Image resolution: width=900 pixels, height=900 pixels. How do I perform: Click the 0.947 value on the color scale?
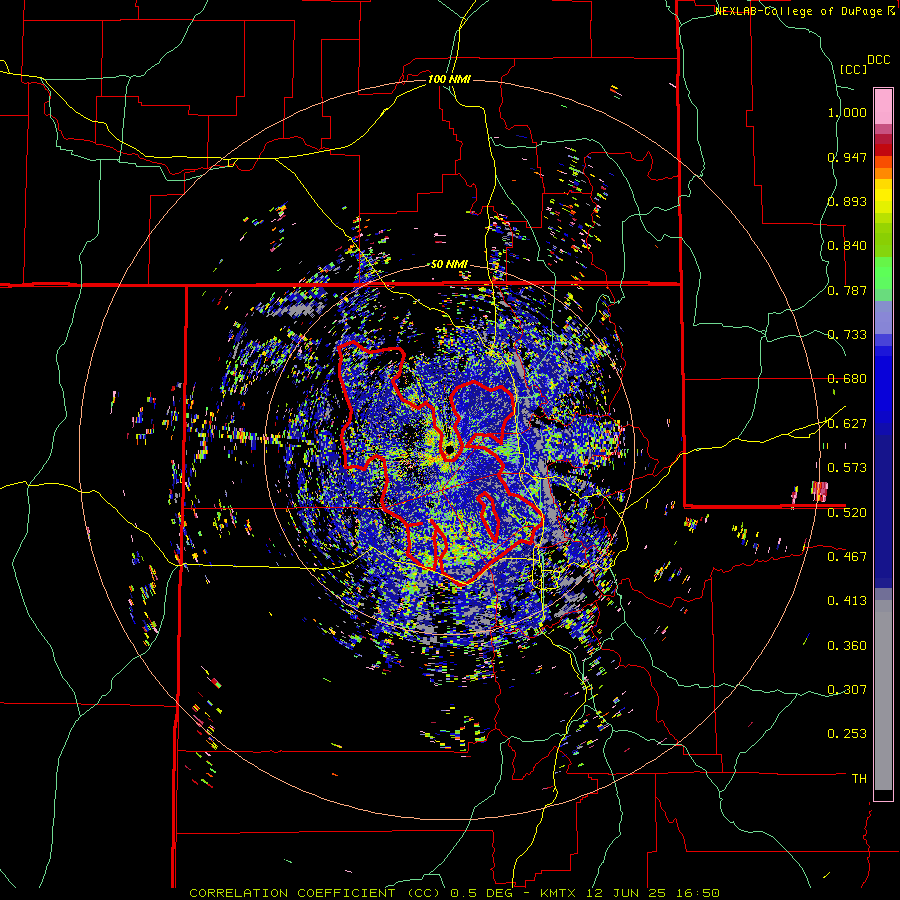(847, 157)
